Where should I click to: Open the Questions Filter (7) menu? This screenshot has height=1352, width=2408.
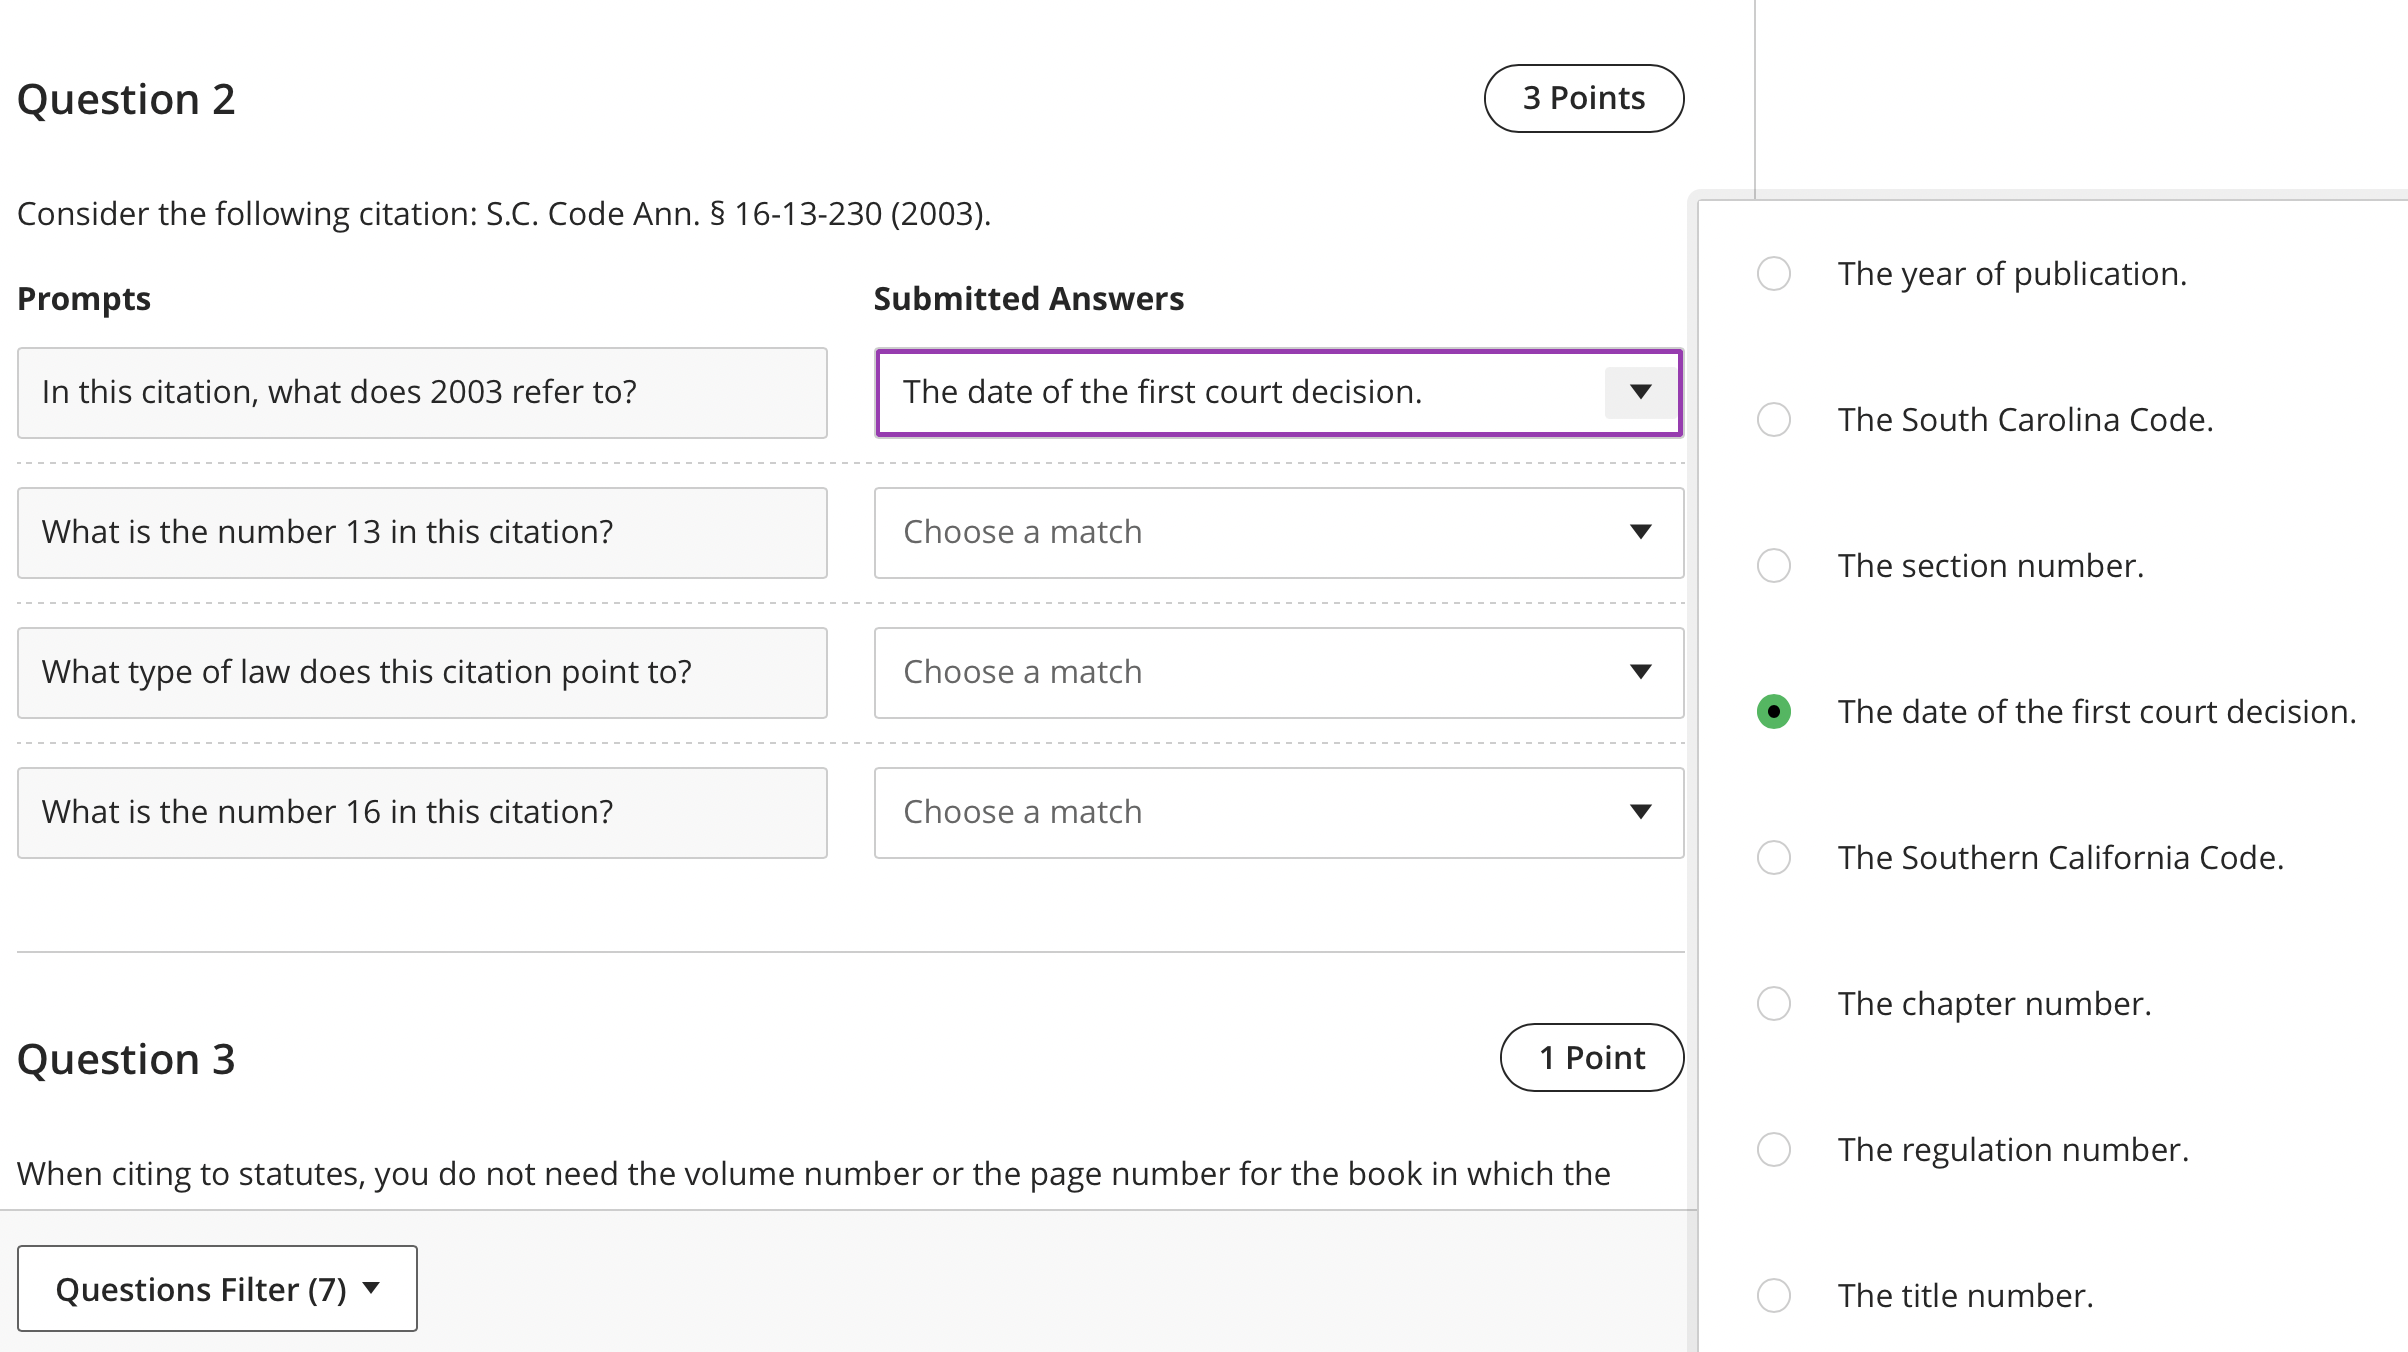coord(217,1289)
